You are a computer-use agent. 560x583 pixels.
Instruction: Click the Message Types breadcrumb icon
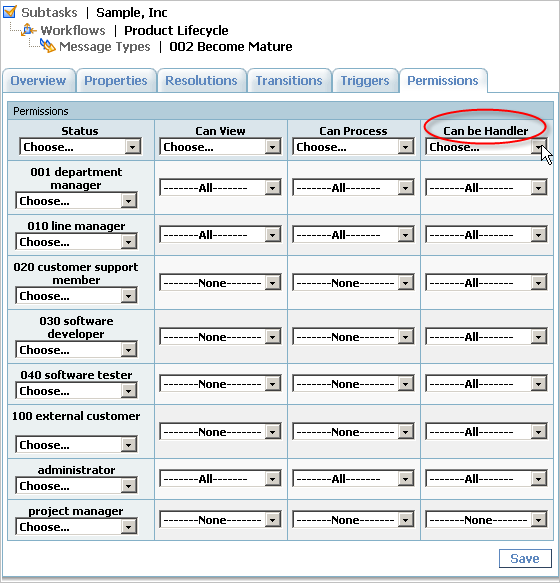pos(48,46)
